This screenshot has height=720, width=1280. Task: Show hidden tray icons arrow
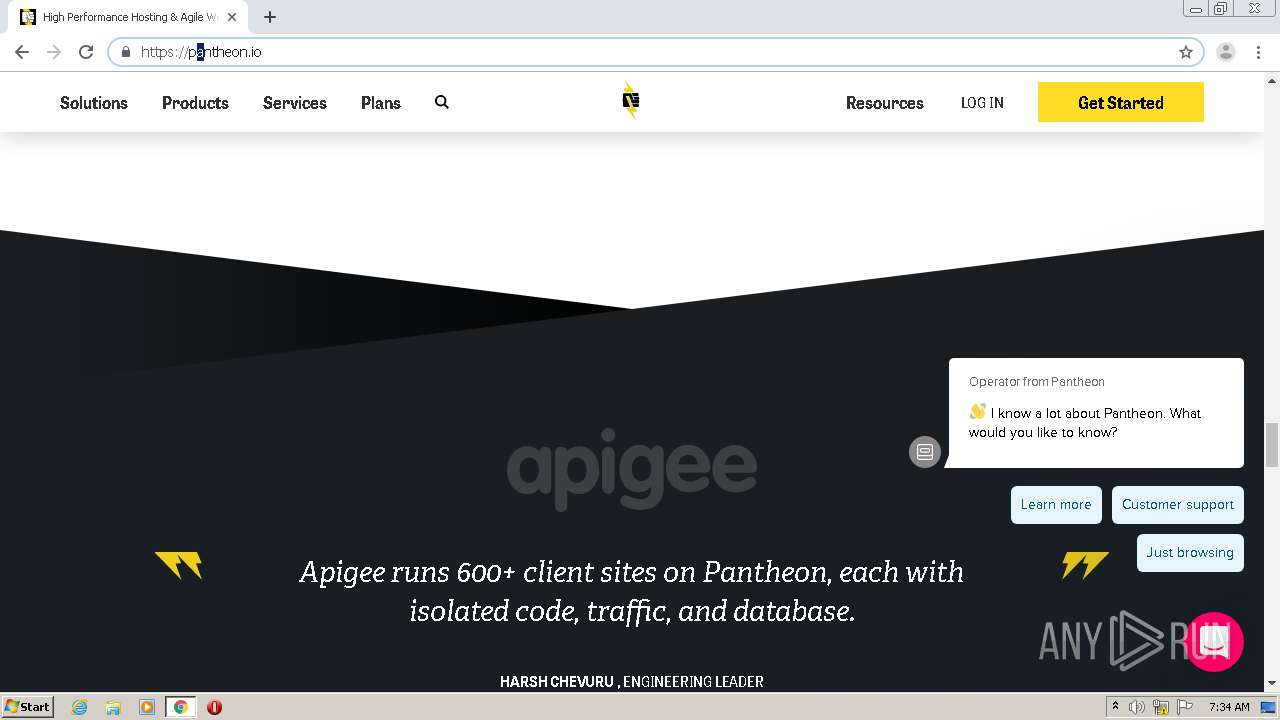point(1115,707)
